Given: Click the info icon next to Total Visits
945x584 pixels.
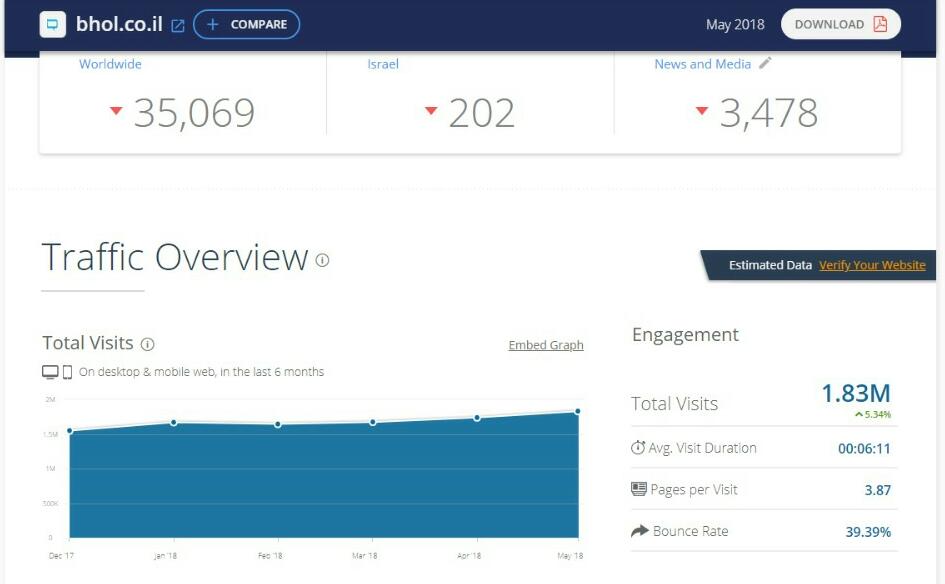Looking at the screenshot, I should click(x=147, y=344).
